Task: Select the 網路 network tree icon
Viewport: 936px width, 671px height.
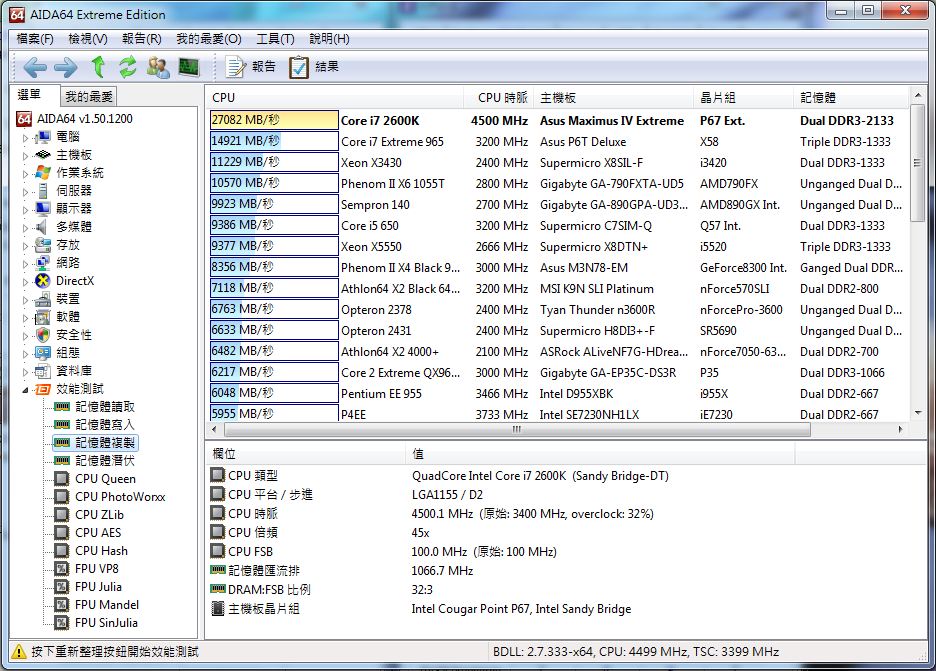Action: (42, 263)
